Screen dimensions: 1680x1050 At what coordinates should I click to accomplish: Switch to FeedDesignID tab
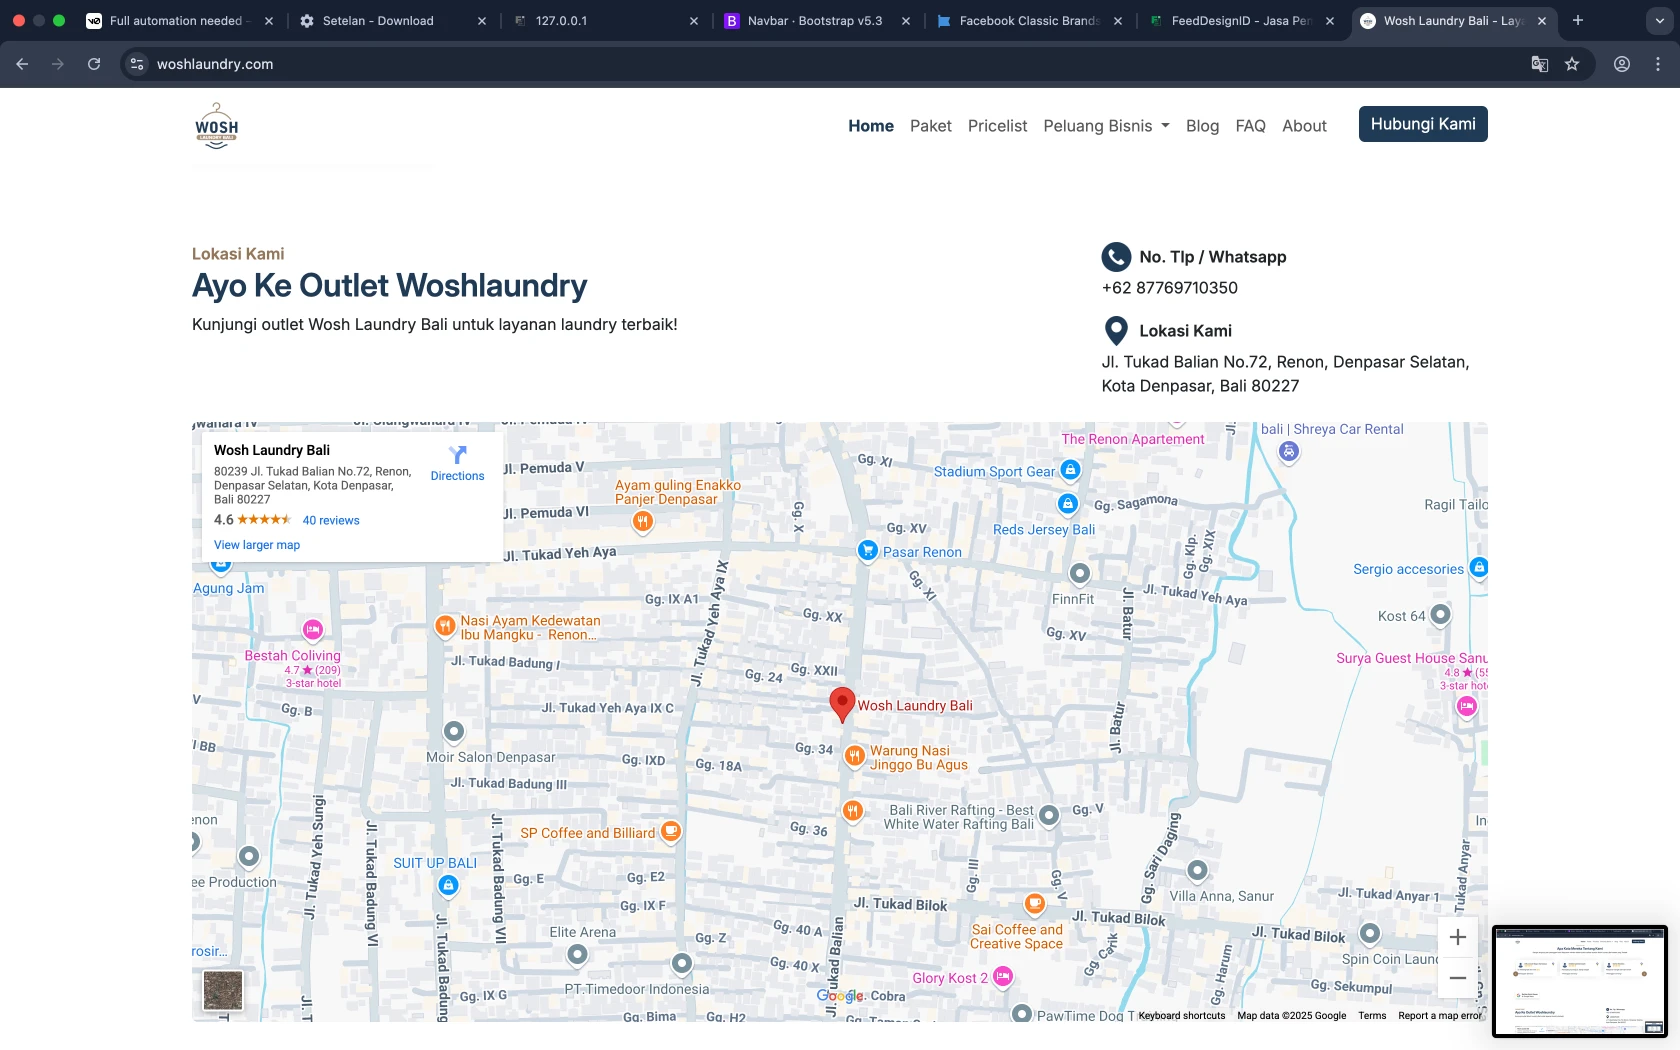pyautogui.click(x=1241, y=20)
